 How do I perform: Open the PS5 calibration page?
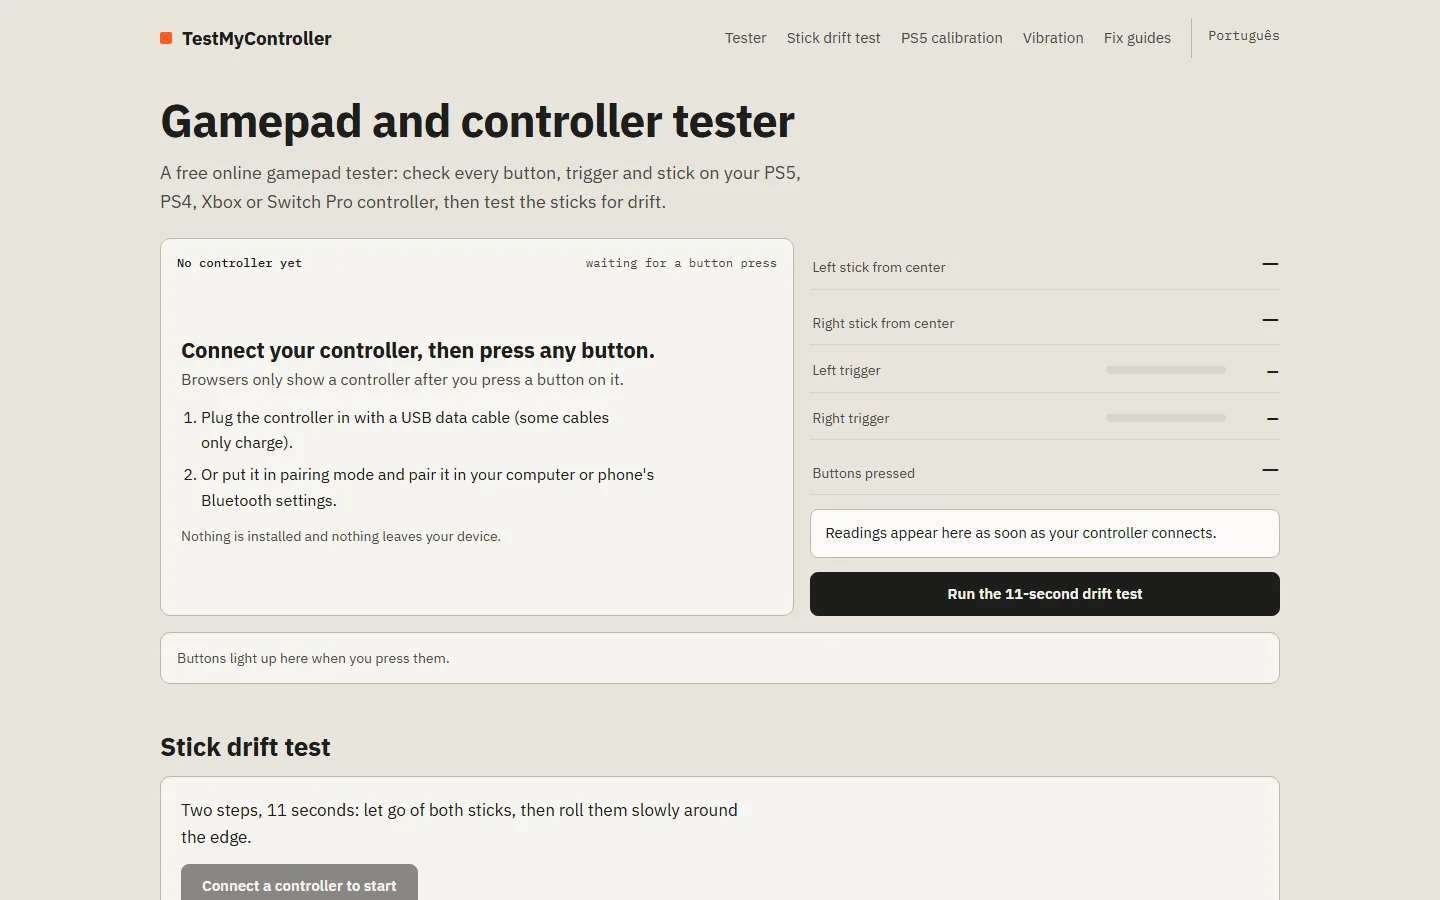[951, 38]
